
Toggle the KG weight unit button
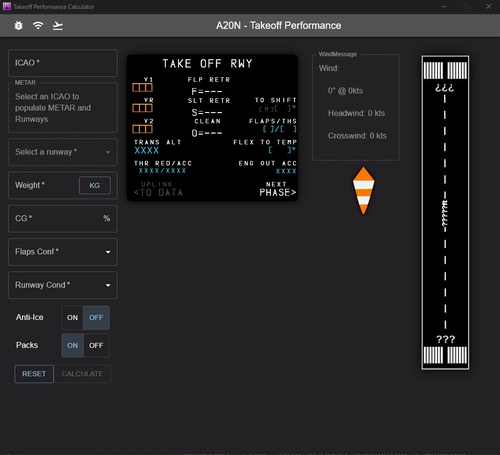tap(95, 185)
